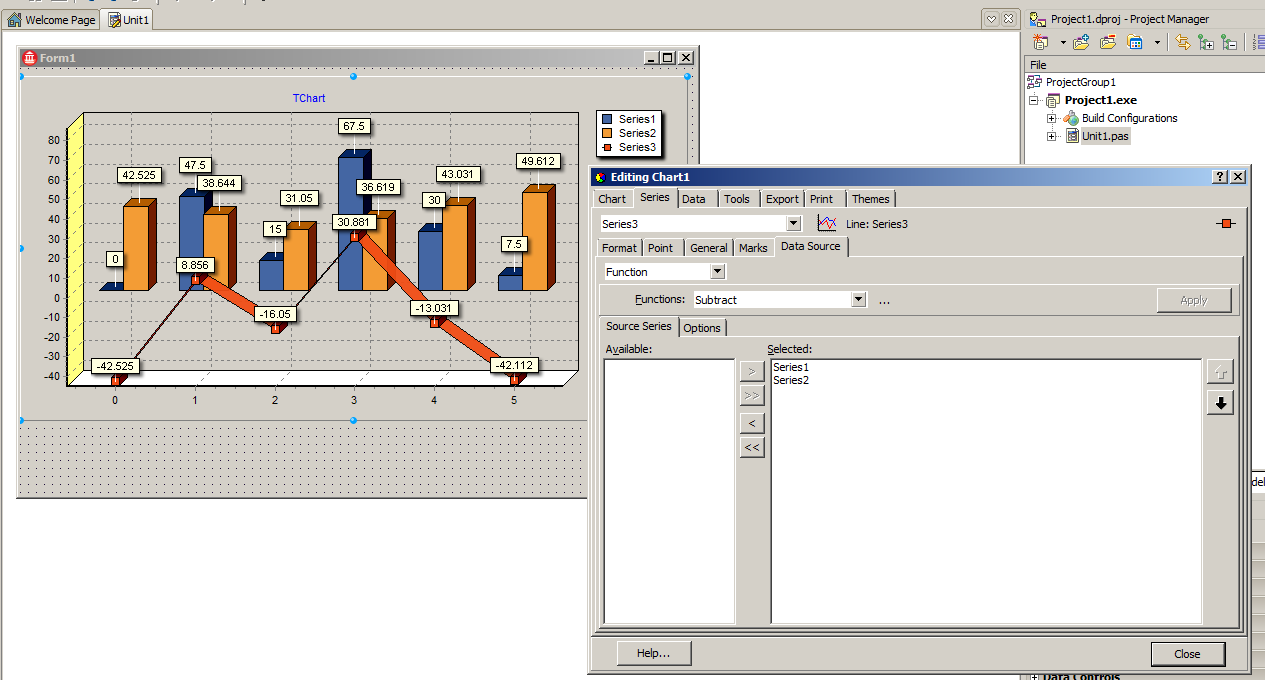
Task: Switch to the General series sub-tab
Action: click(x=709, y=247)
